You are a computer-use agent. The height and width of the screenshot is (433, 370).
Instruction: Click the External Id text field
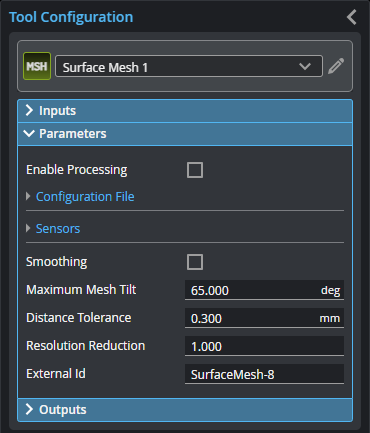coord(264,374)
